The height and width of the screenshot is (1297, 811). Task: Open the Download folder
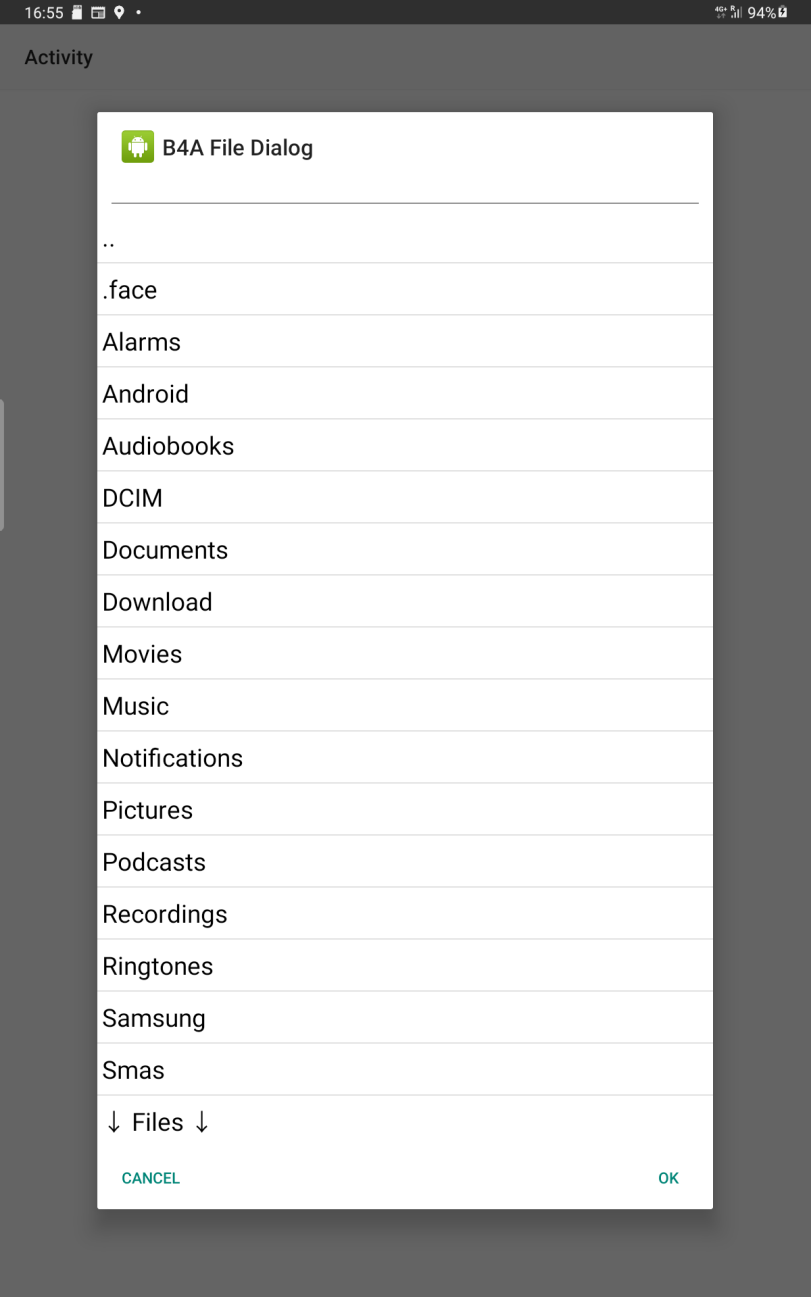(404, 602)
